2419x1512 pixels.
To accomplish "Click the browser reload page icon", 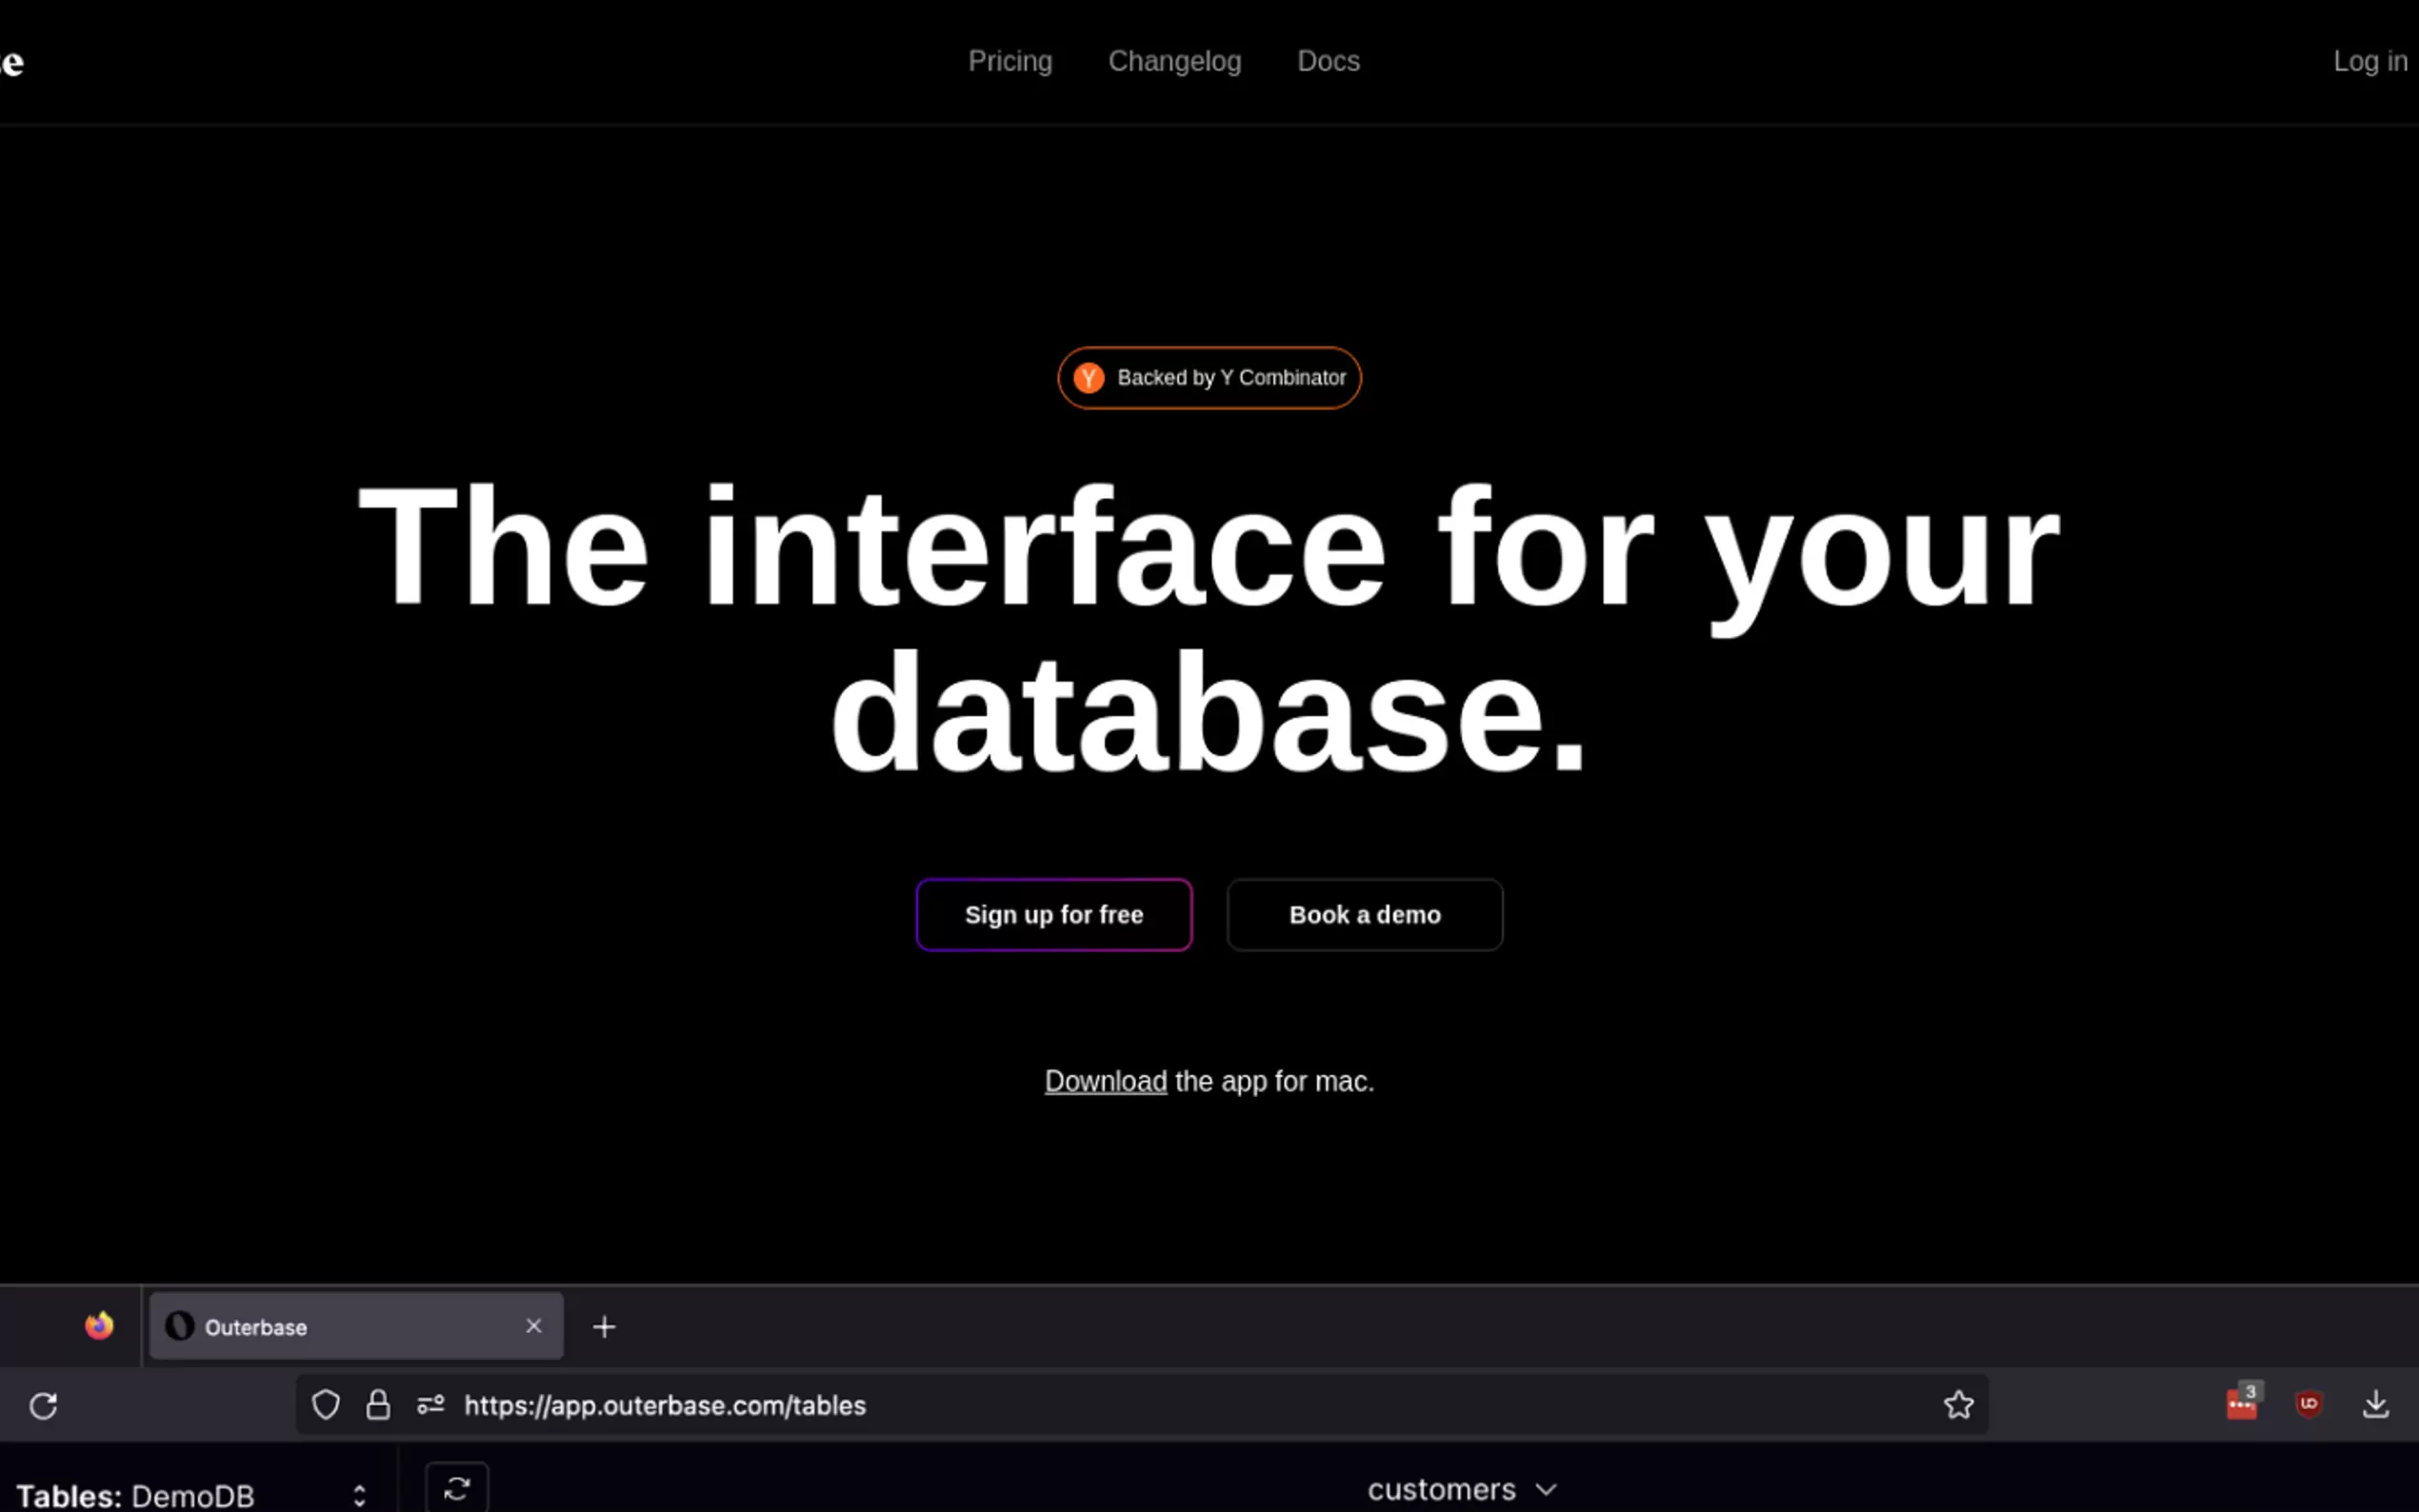I will (x=43, y=1405).
